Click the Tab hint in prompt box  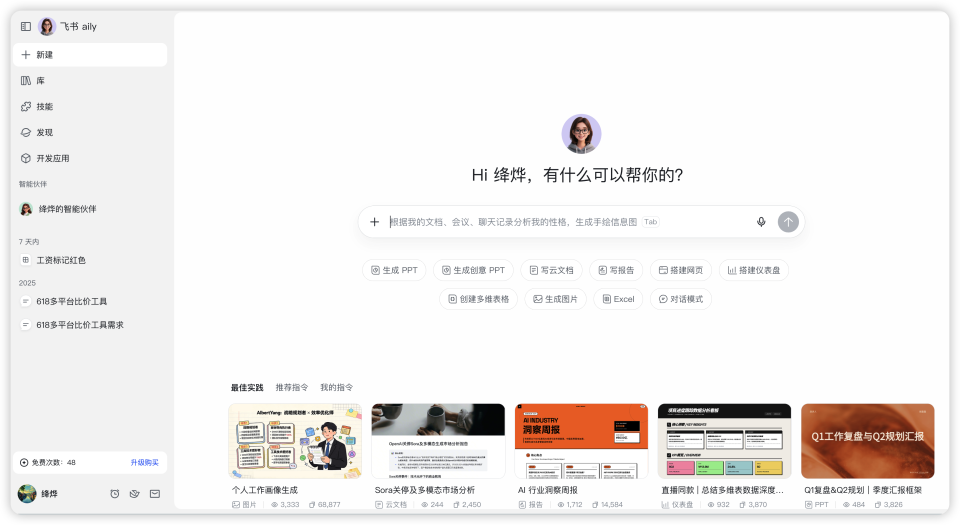coord(650,222)
